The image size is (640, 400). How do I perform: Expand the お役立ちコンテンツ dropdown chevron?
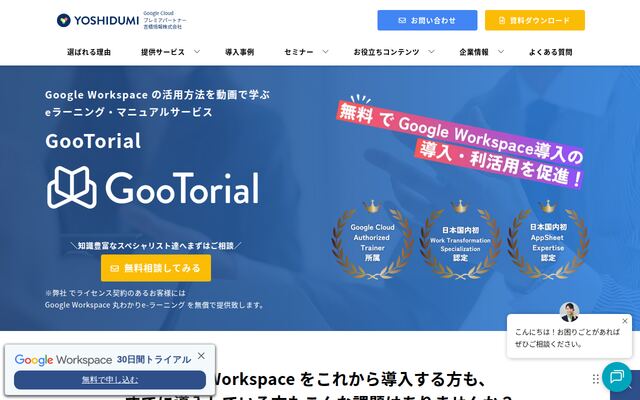point(431,51)
